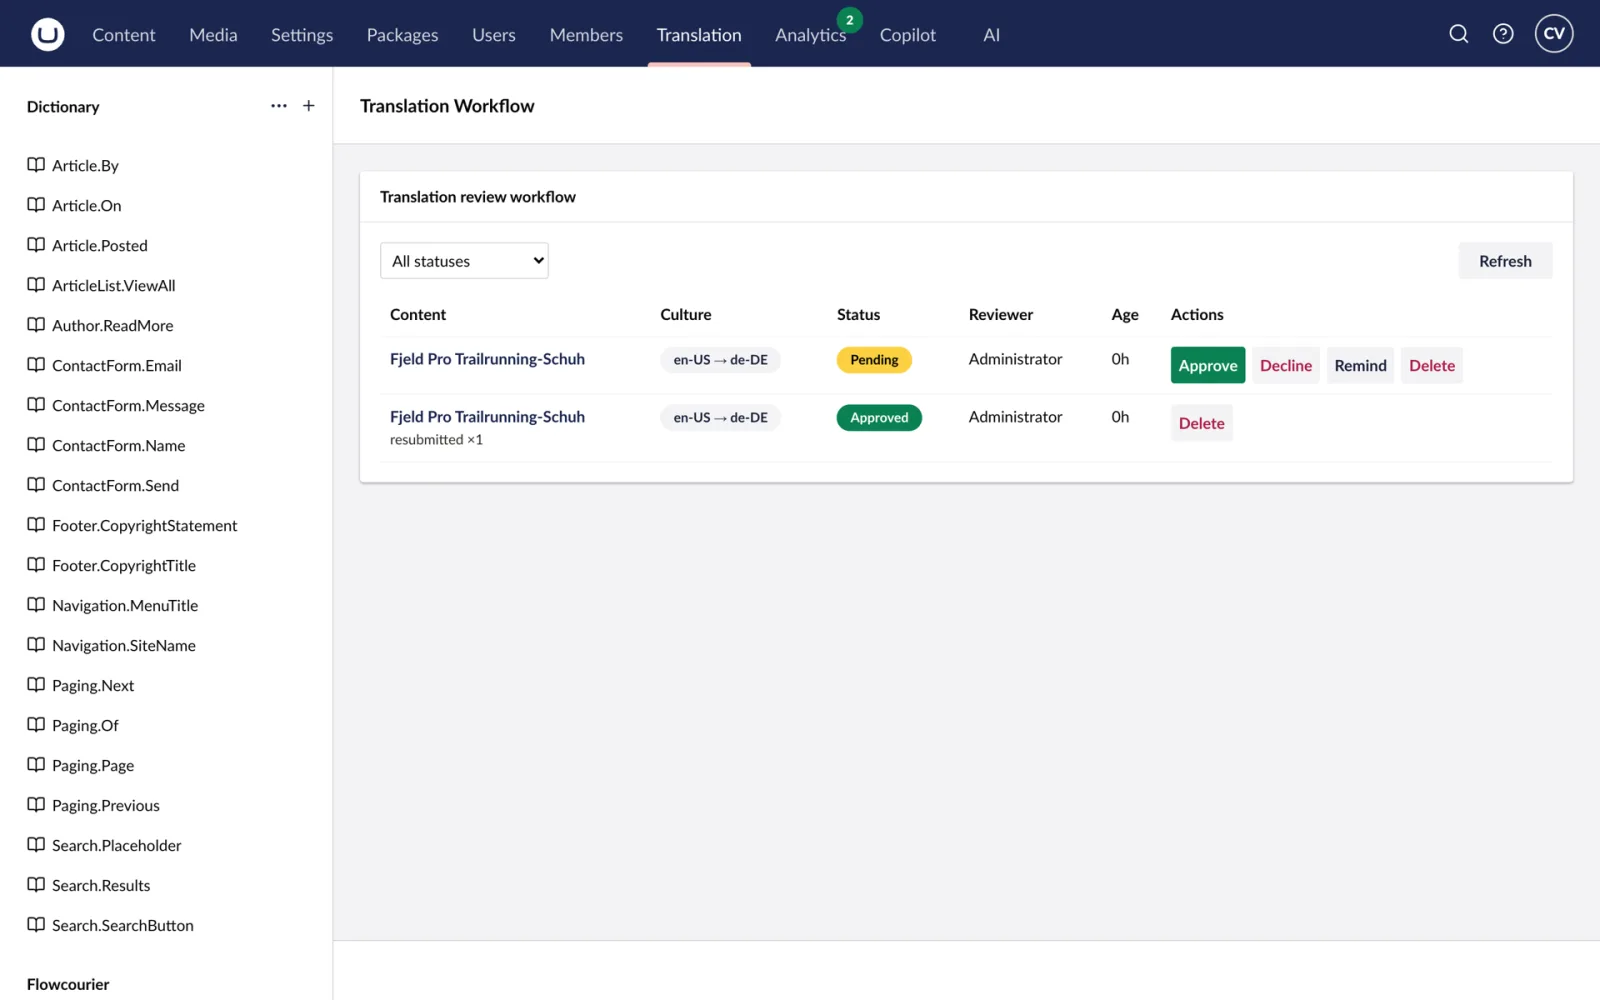Image resolution: width=1600 pixels, height=1000 pixels.
Task: Click the Article.By book icon
Action: [36, 165]
